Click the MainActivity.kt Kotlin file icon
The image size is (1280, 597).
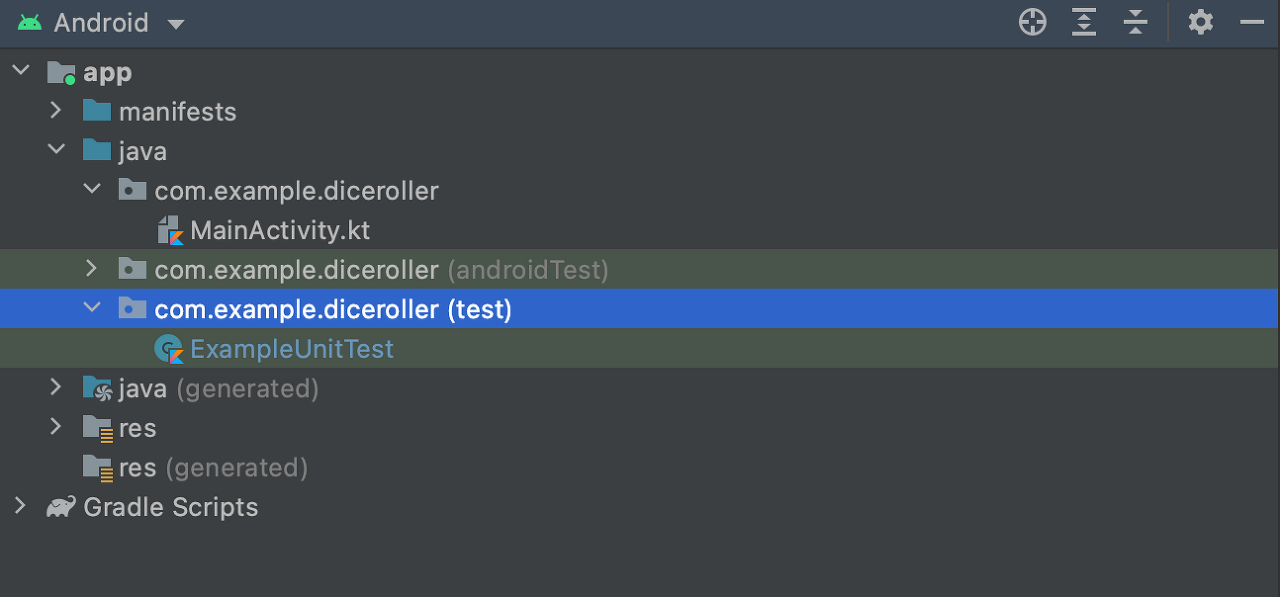click(x=171, y=231)
